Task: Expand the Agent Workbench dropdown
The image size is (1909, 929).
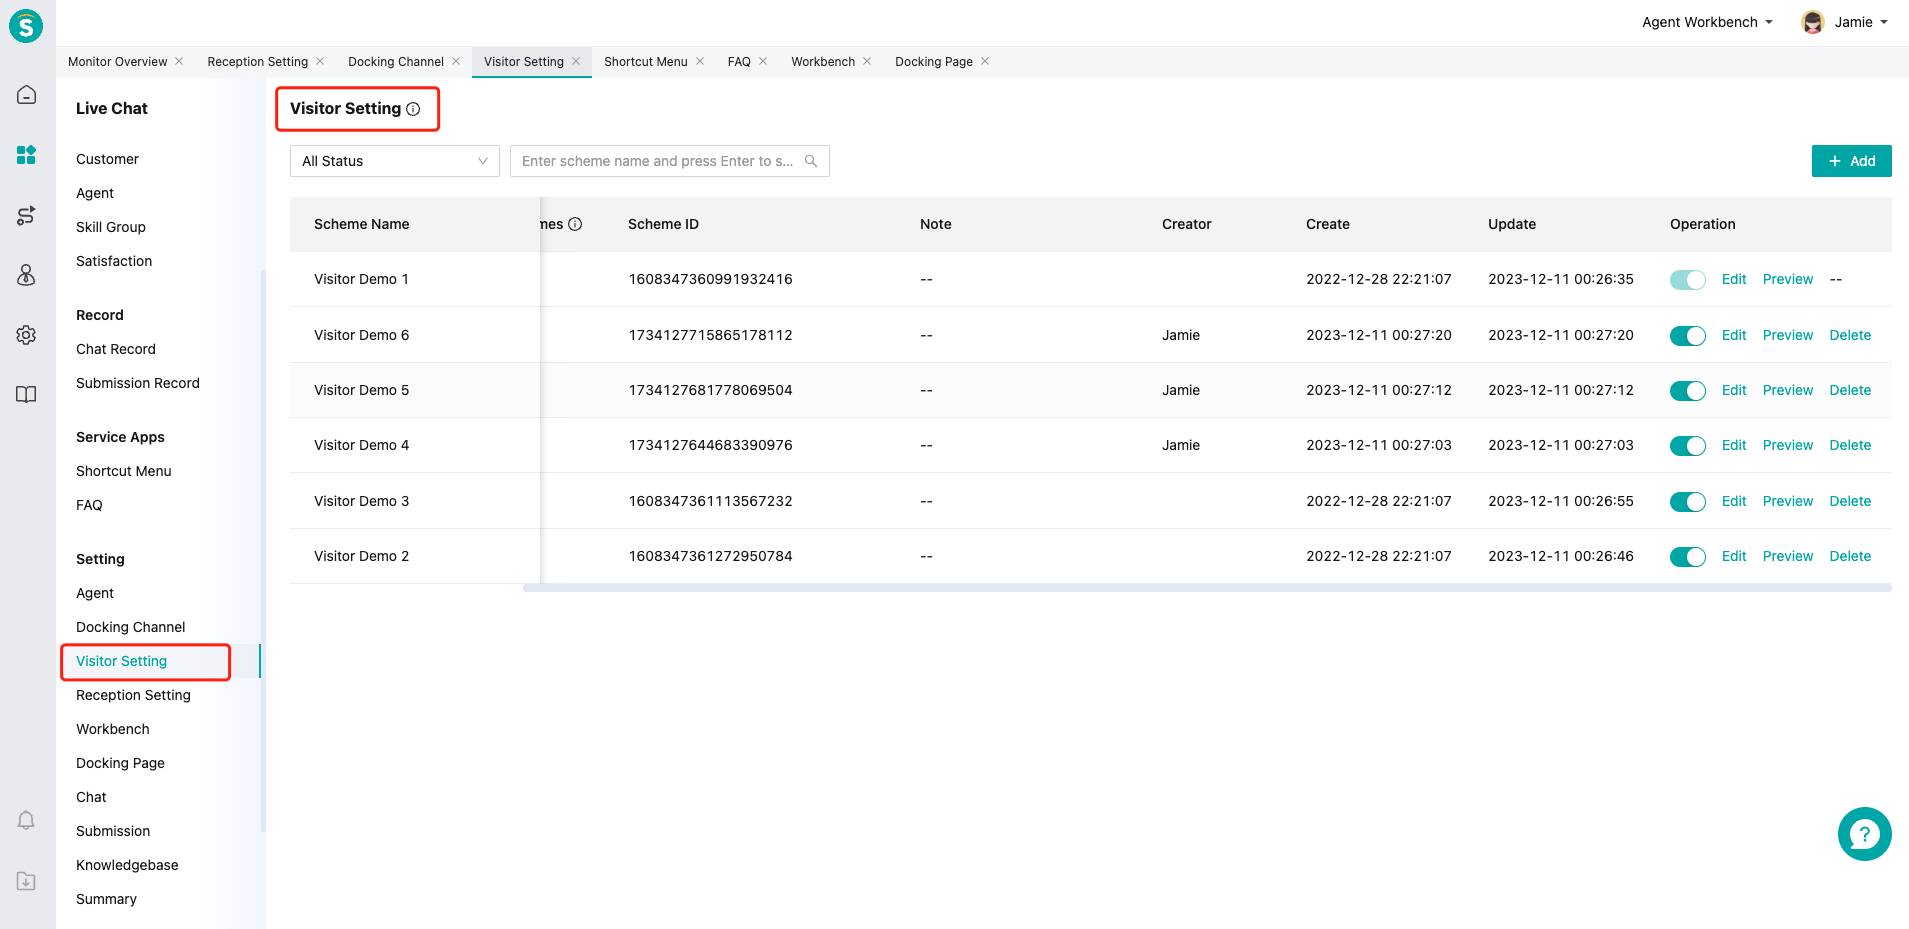Action: [1707, 22]
